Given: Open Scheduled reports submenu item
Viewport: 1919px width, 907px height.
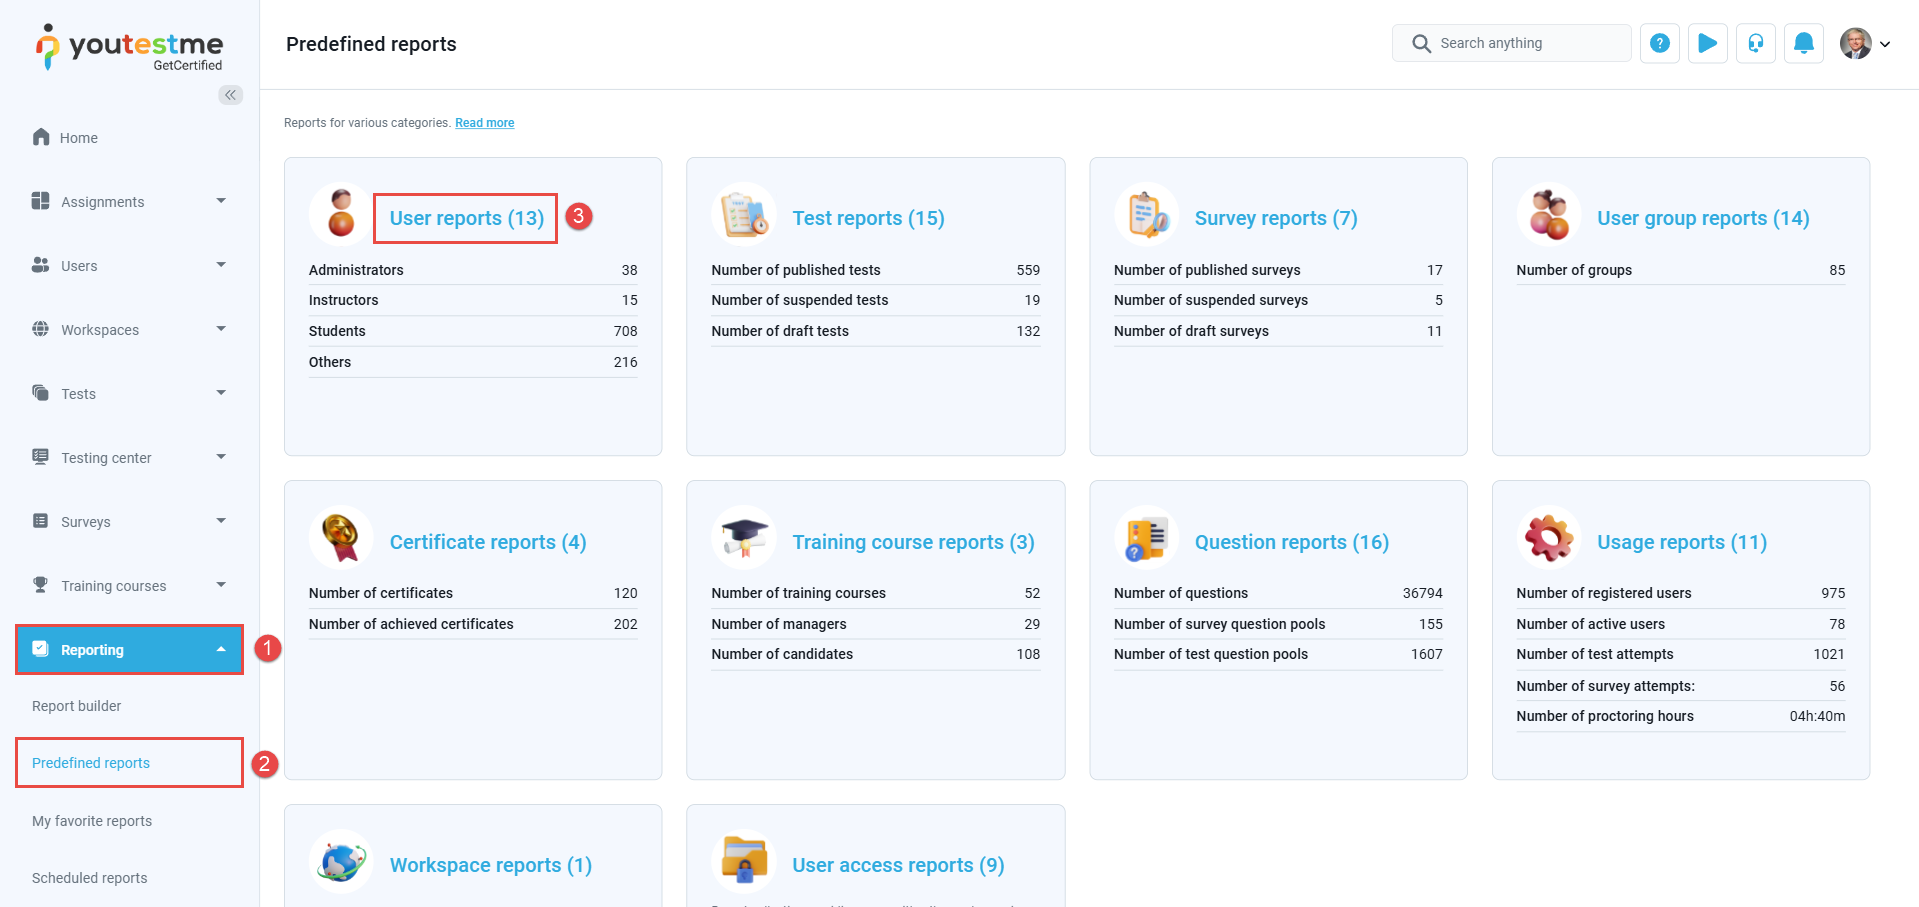Looking at the screenshot, I should pos(89,878).
